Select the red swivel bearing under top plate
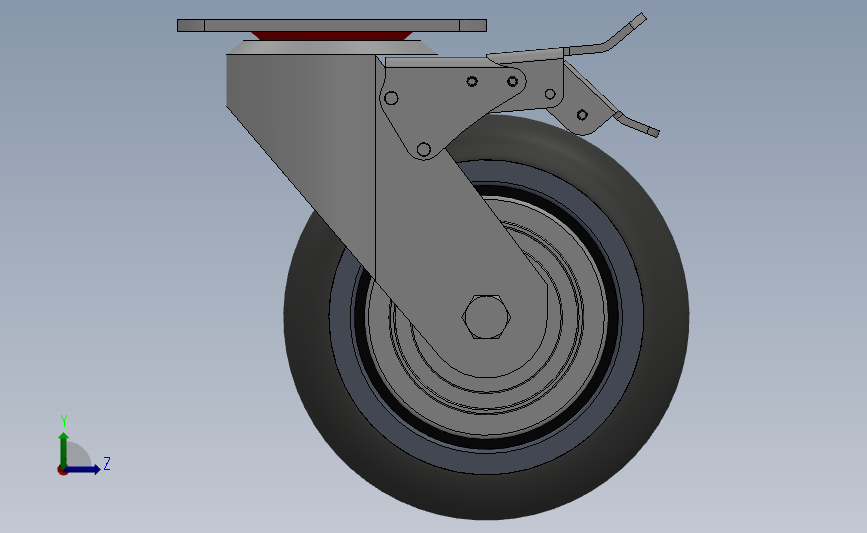Image resolution: width=867 pixels, height=533 pixels. (332, 36)
